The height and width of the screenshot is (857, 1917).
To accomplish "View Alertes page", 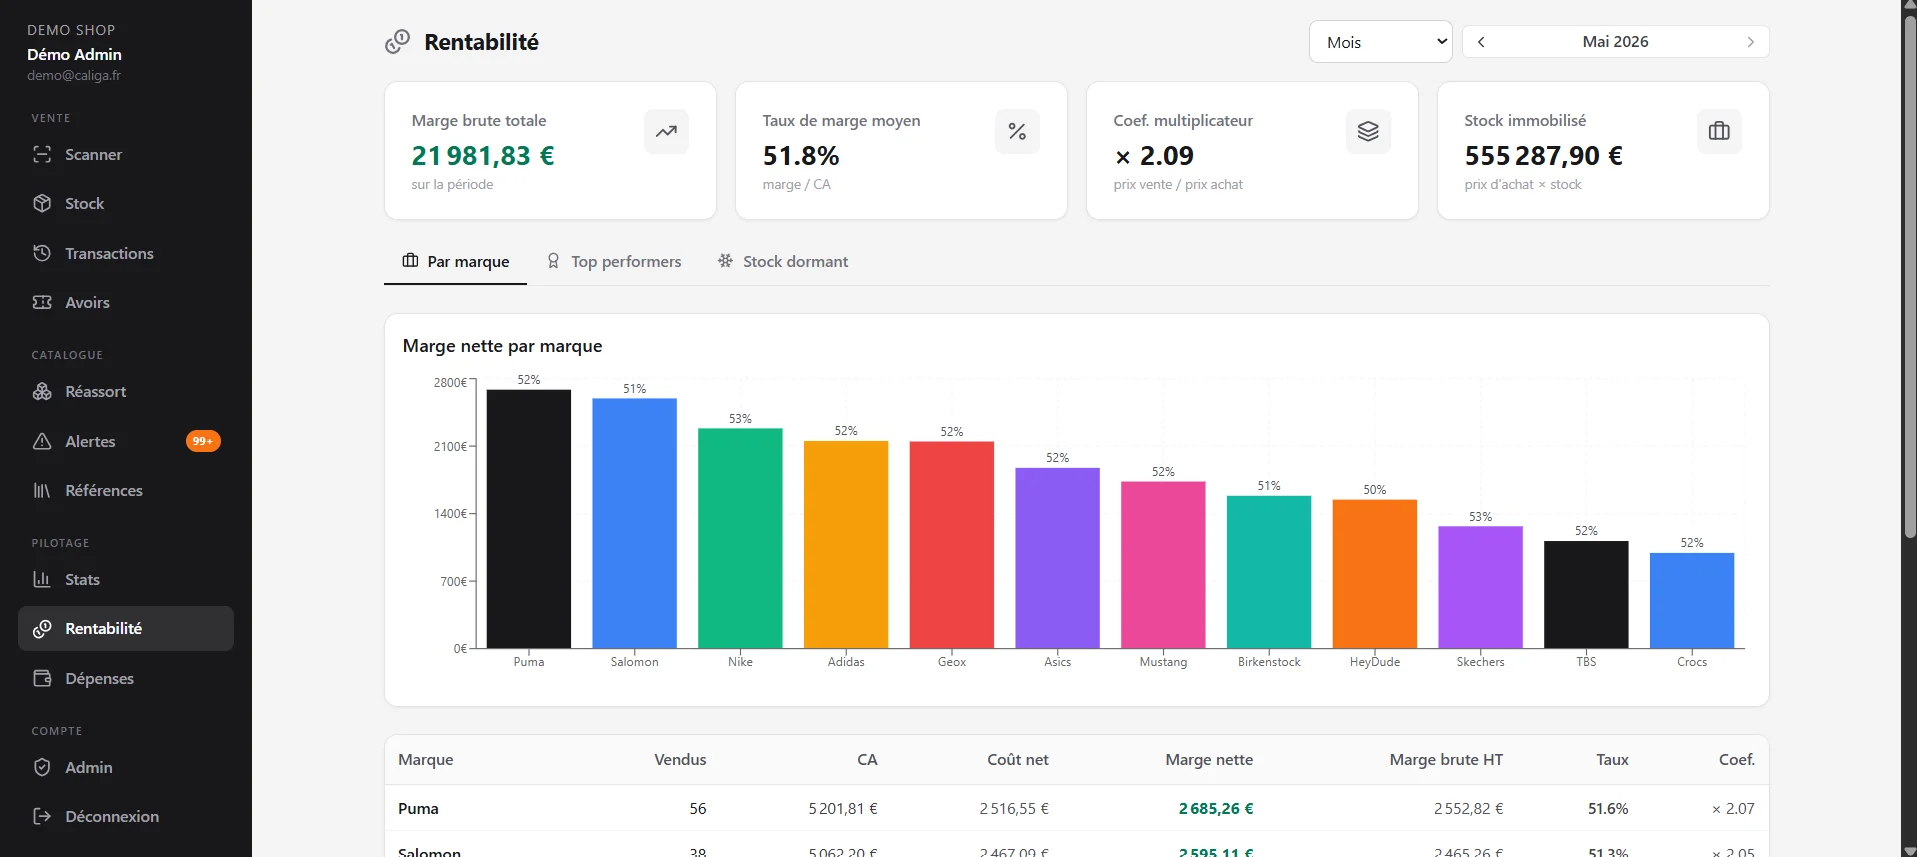I will [x=126, y=442].
